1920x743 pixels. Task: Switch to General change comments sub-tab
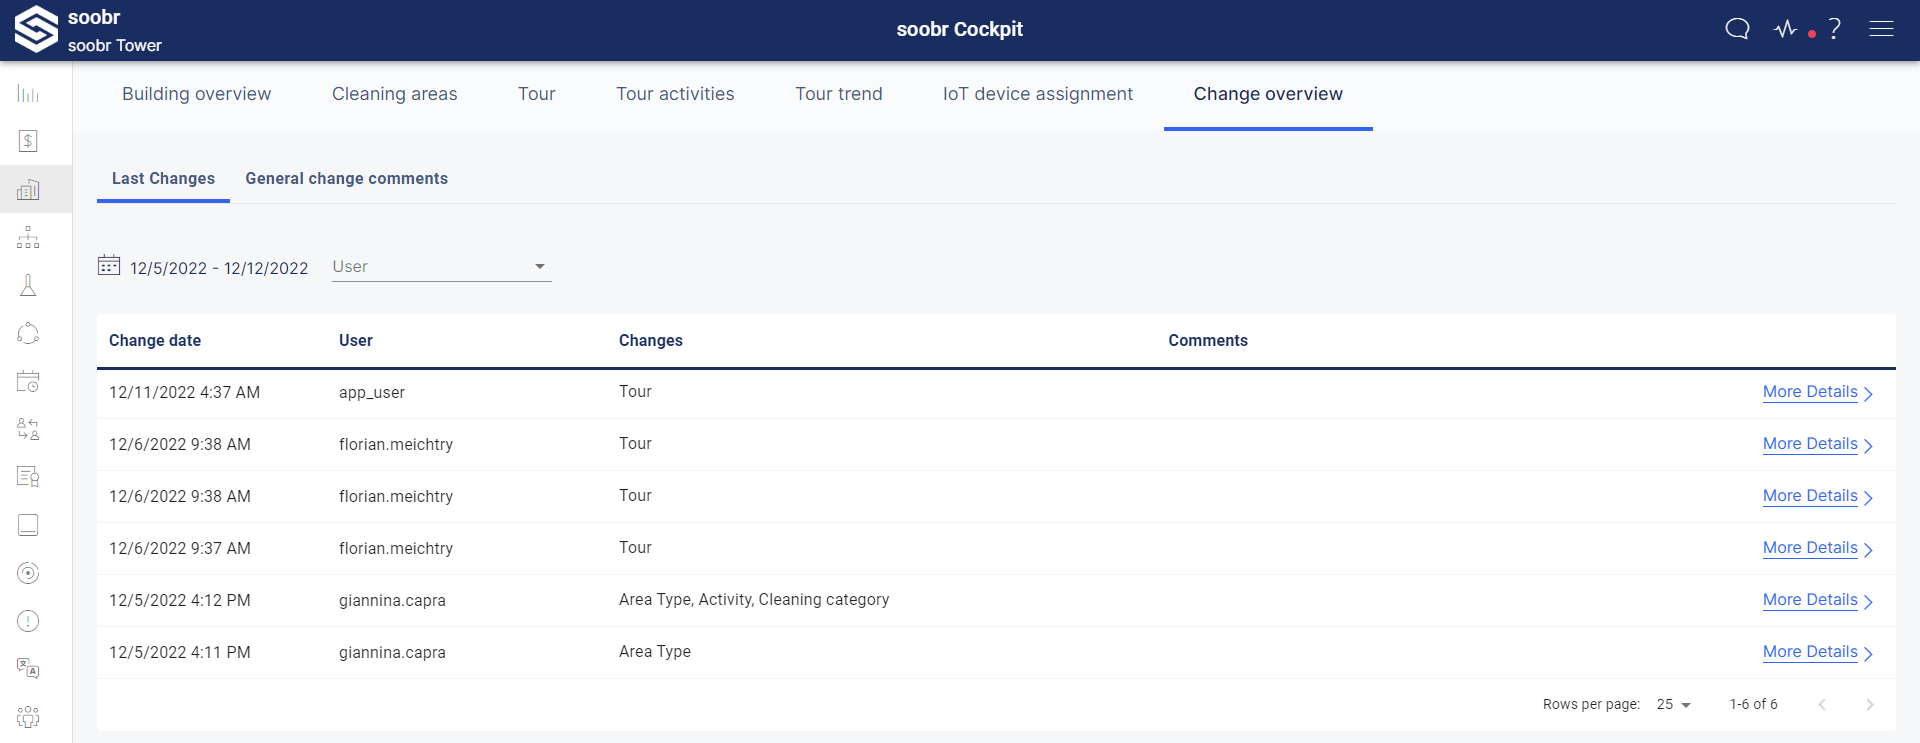click(346, 179)
